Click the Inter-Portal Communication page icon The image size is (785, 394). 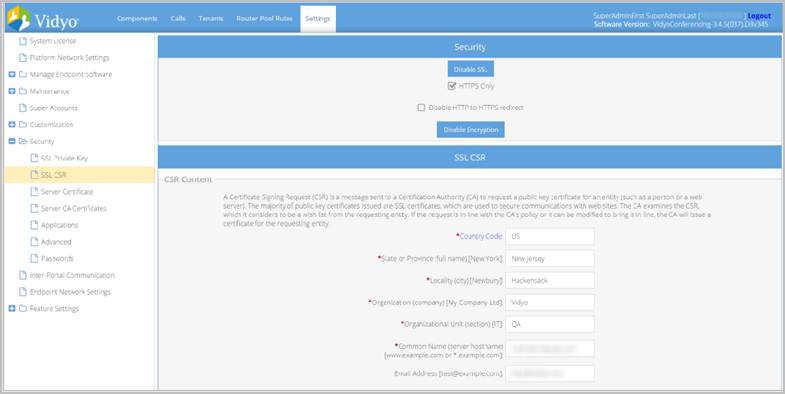[x=23, y=275]
